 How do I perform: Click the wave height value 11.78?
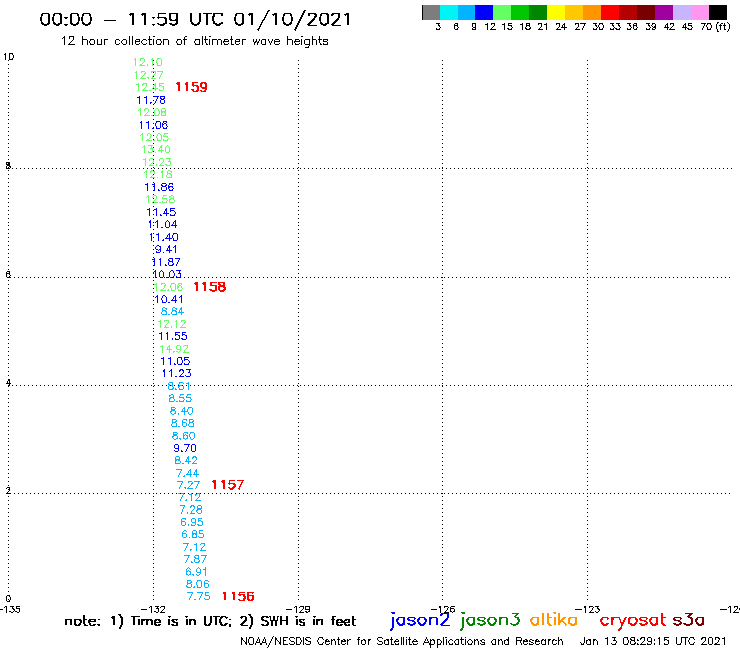pos(151,100)
